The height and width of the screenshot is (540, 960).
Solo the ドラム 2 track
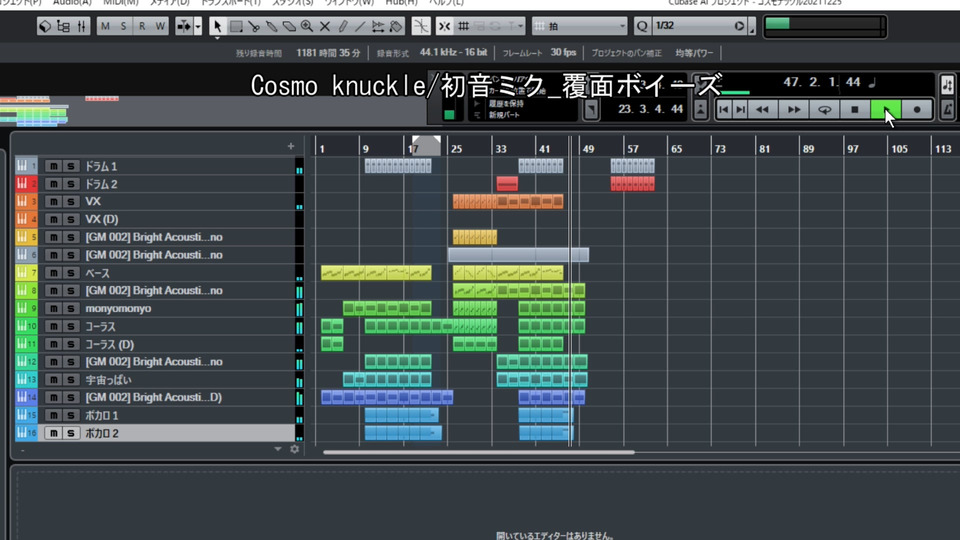pyautogui.click(x=70, y=184)
